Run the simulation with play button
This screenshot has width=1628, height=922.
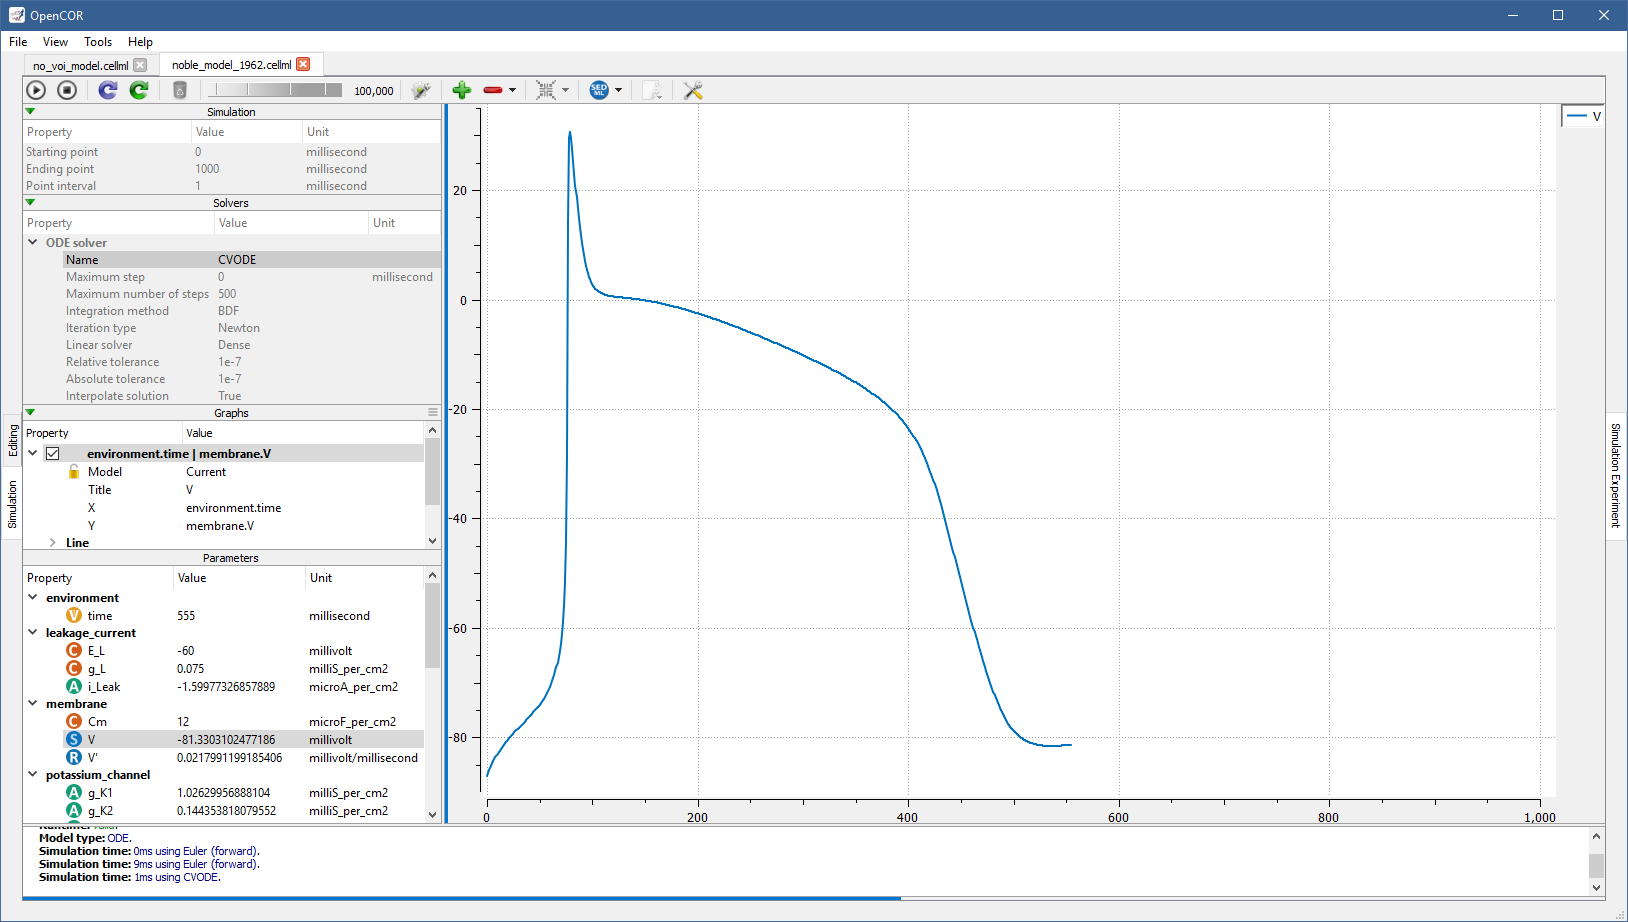tap(36, 90)
